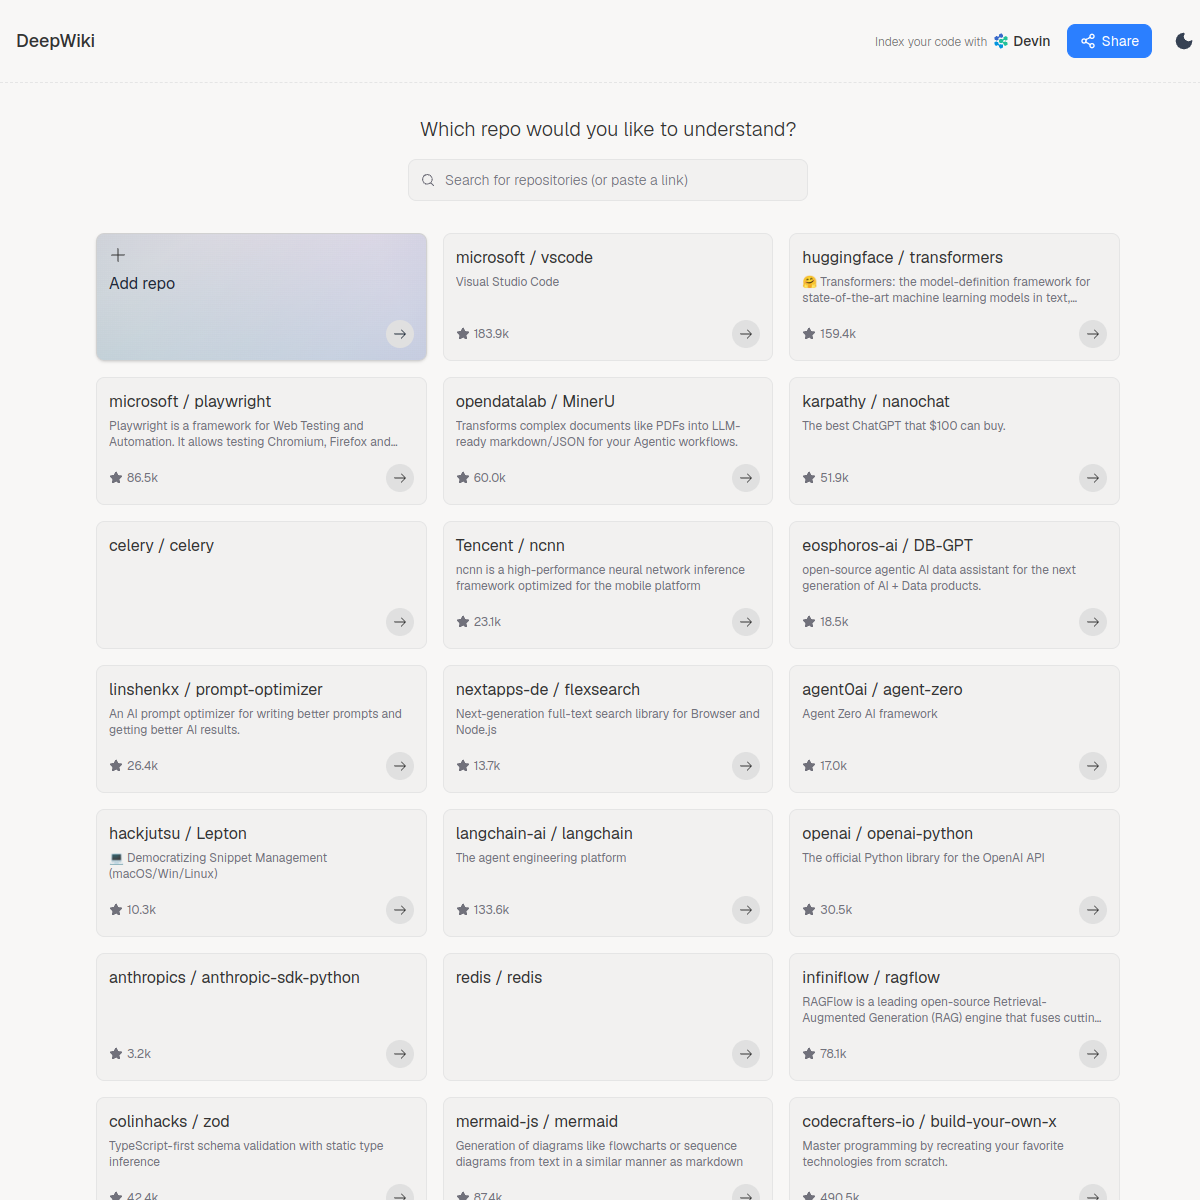This screenshot has width=1200, height=1200.
Task: Open the arrow on huggingface / transformers card
Action: pos(1093,334)
